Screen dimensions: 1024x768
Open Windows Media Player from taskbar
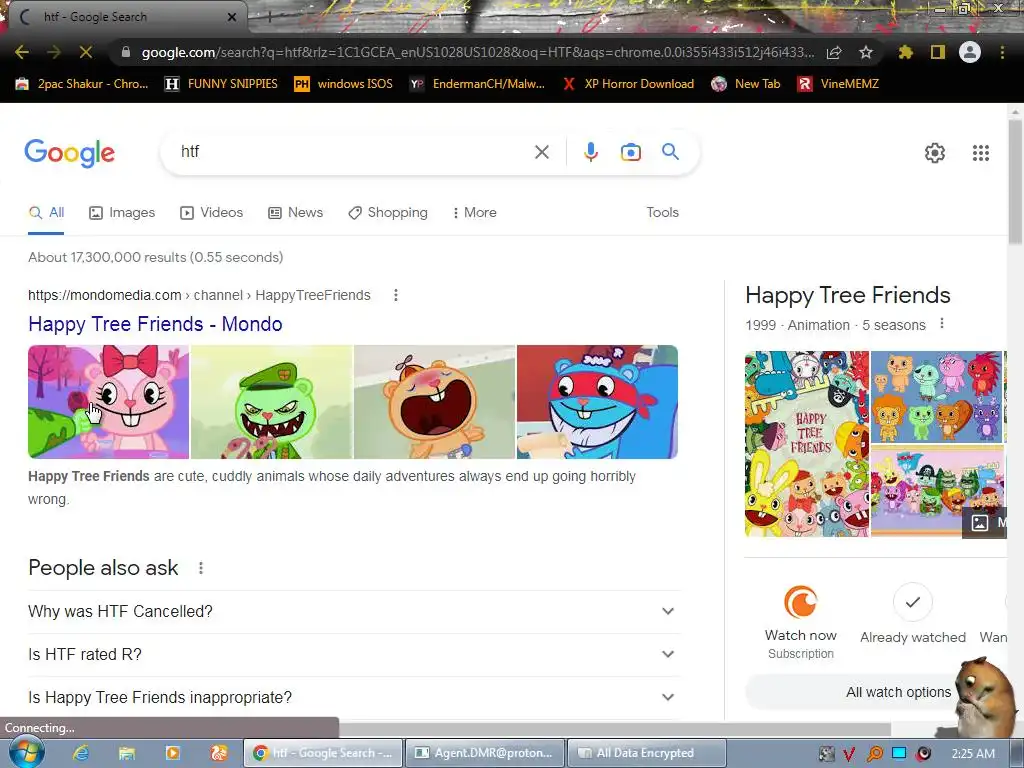point(172,753)
